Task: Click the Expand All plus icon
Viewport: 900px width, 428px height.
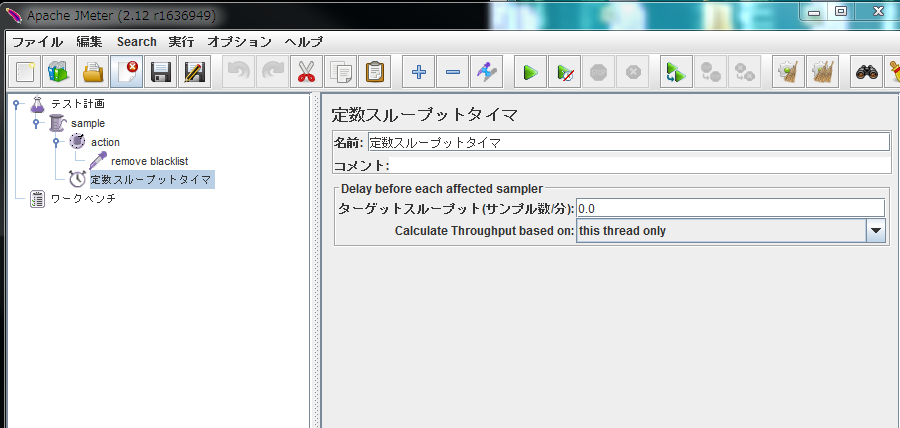Action: [x=418, y=72]
